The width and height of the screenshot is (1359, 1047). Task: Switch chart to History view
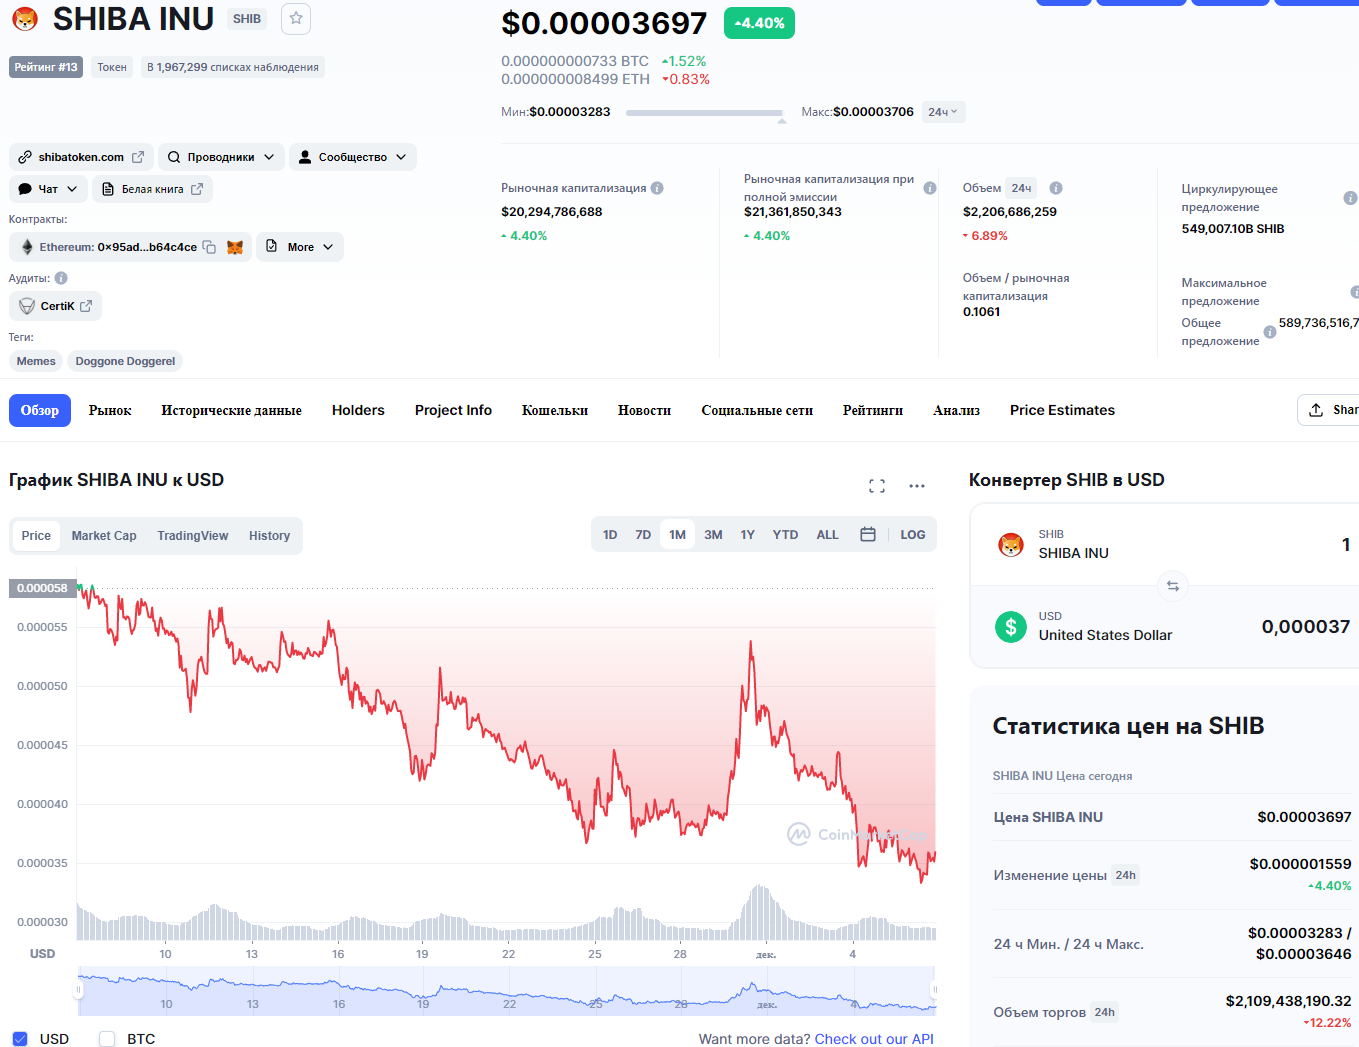pos(269,536)
